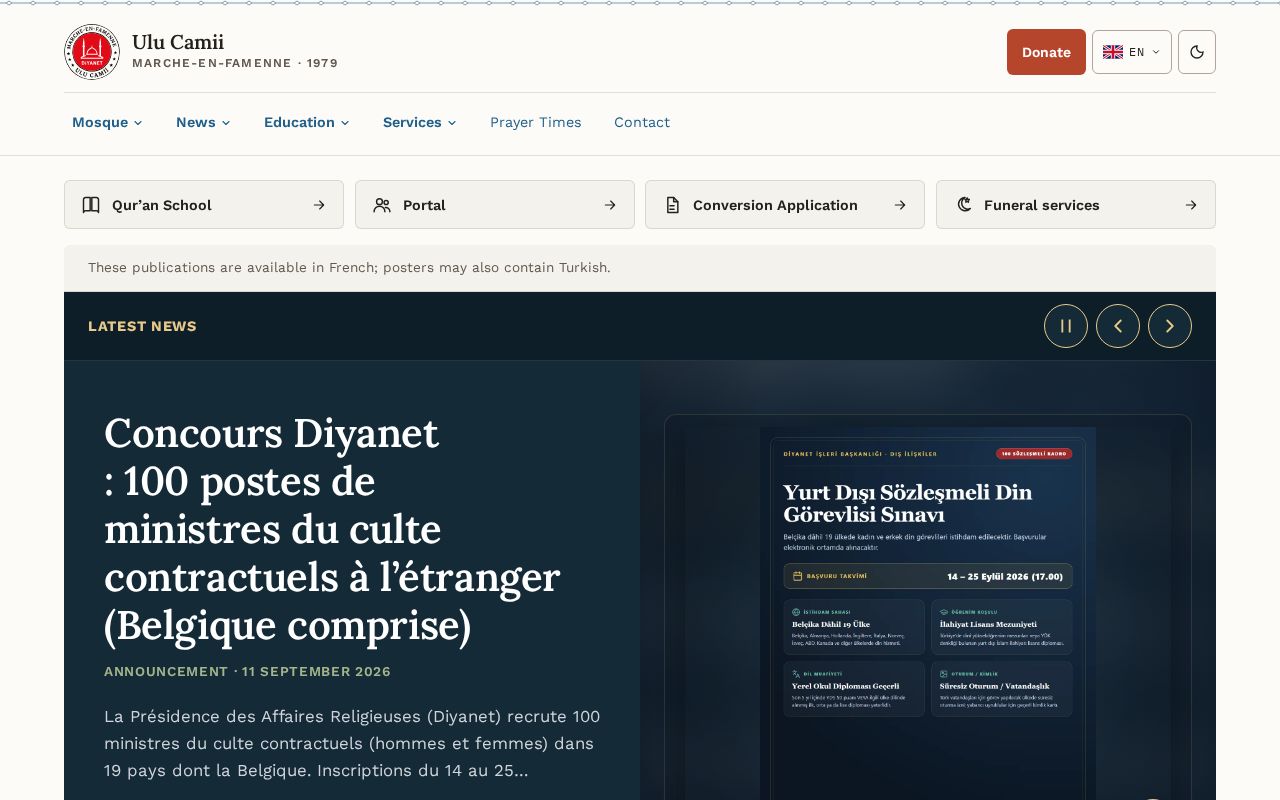
Task: Expand the Services menu
Action: click(x=419, y=122)
